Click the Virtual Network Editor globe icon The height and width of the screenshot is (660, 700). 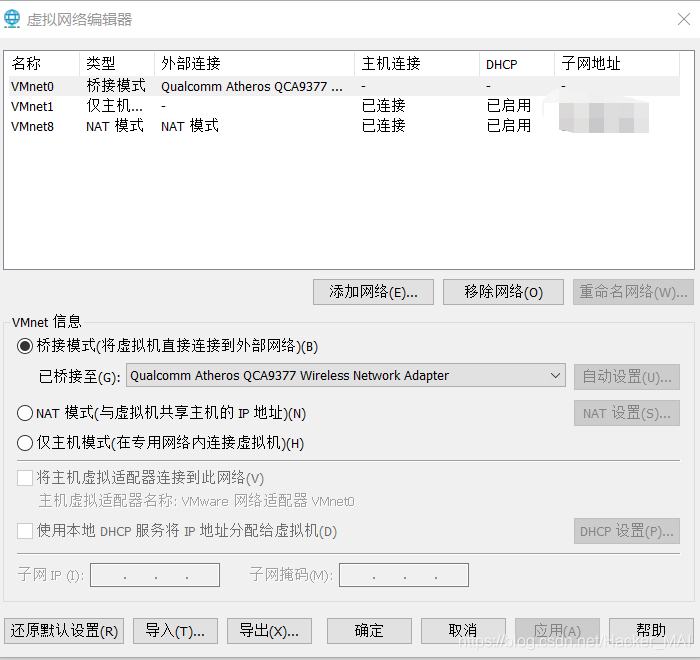click(x=12, y=19)
